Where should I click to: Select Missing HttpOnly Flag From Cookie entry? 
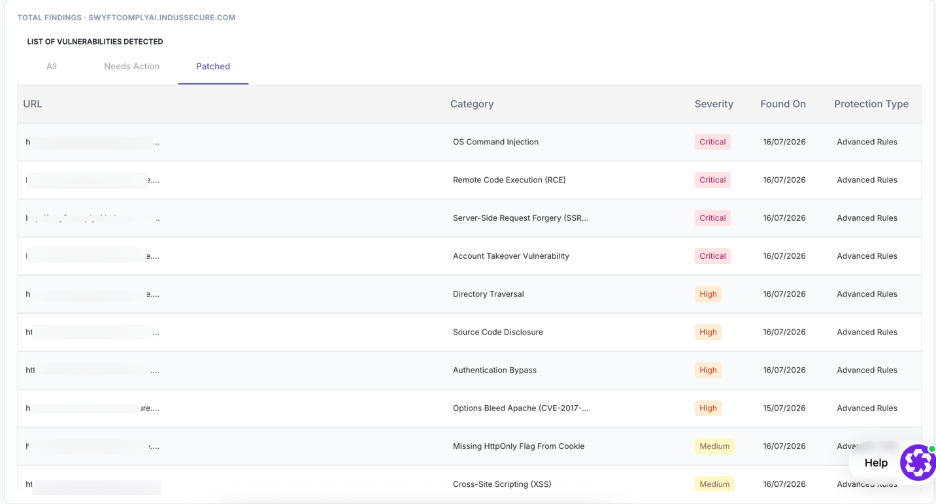(x=519, y=446)
